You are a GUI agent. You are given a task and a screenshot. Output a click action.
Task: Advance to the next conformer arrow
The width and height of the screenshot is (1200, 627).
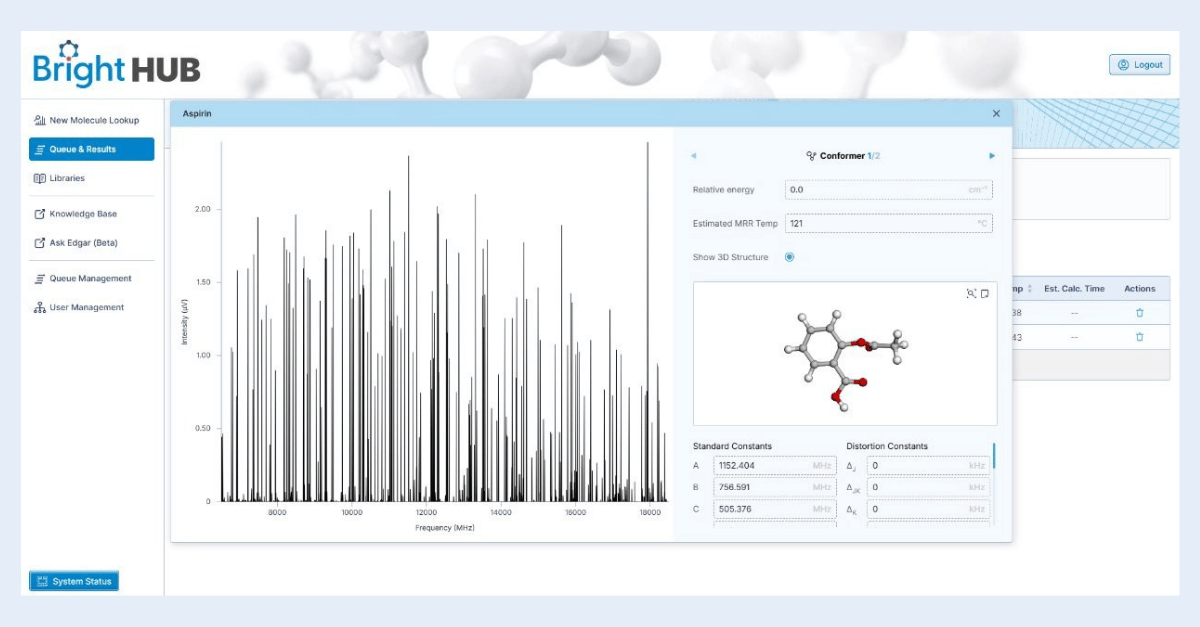992,156
